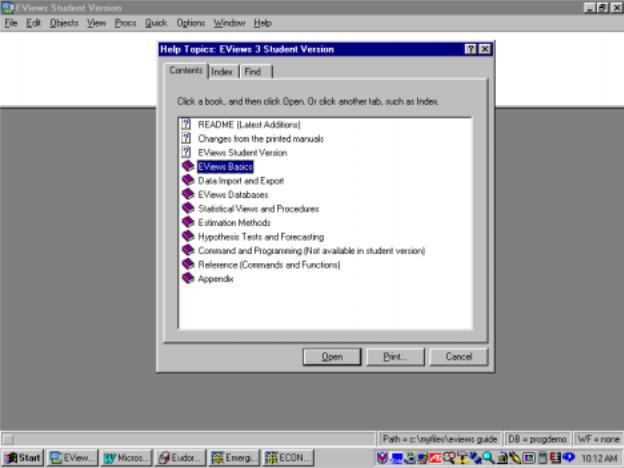This screenshot has height=468, width=624.
Task: Click the book icon for Estimation Methods
Action: [188, 222]
